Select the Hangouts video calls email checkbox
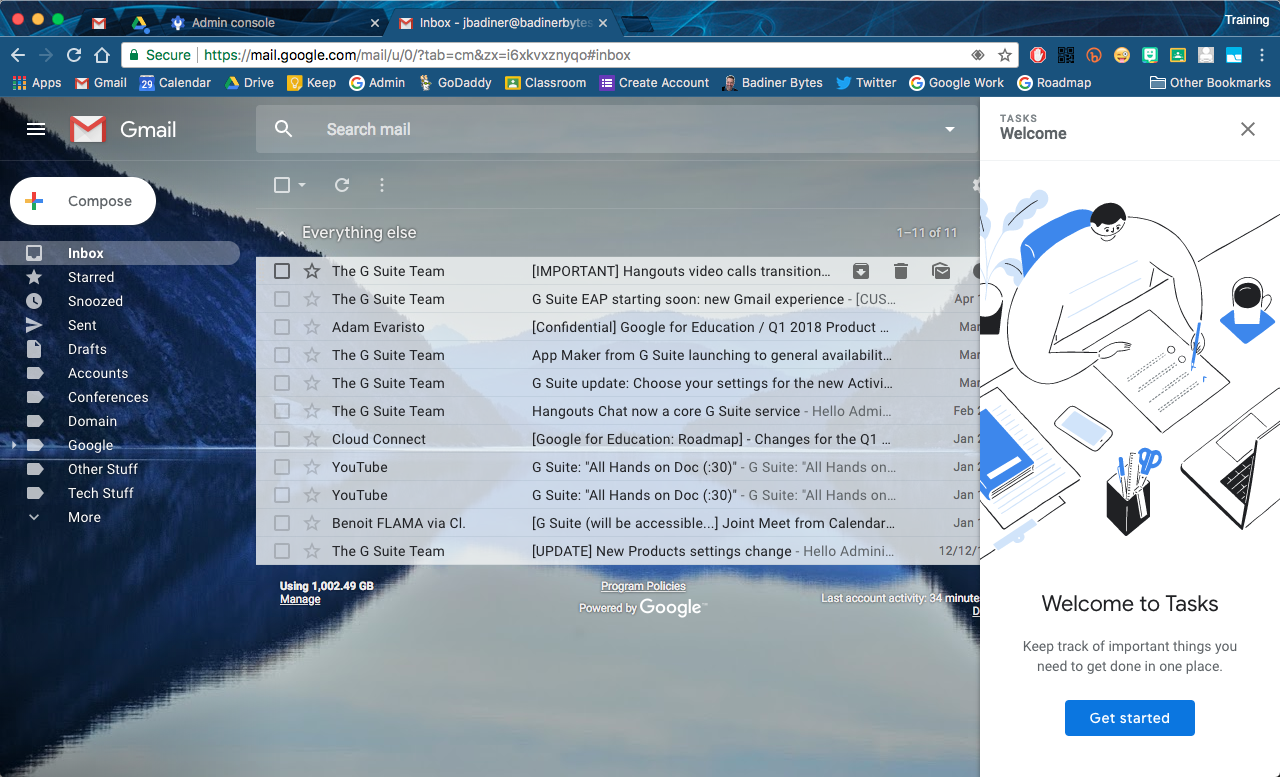 coord(282,271)
